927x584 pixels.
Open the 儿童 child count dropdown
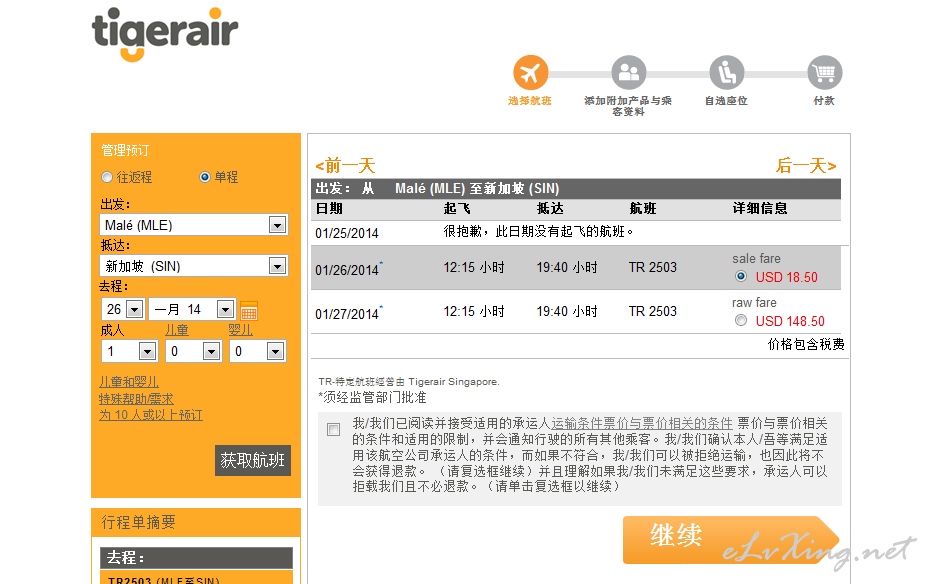tap(193, 351)
